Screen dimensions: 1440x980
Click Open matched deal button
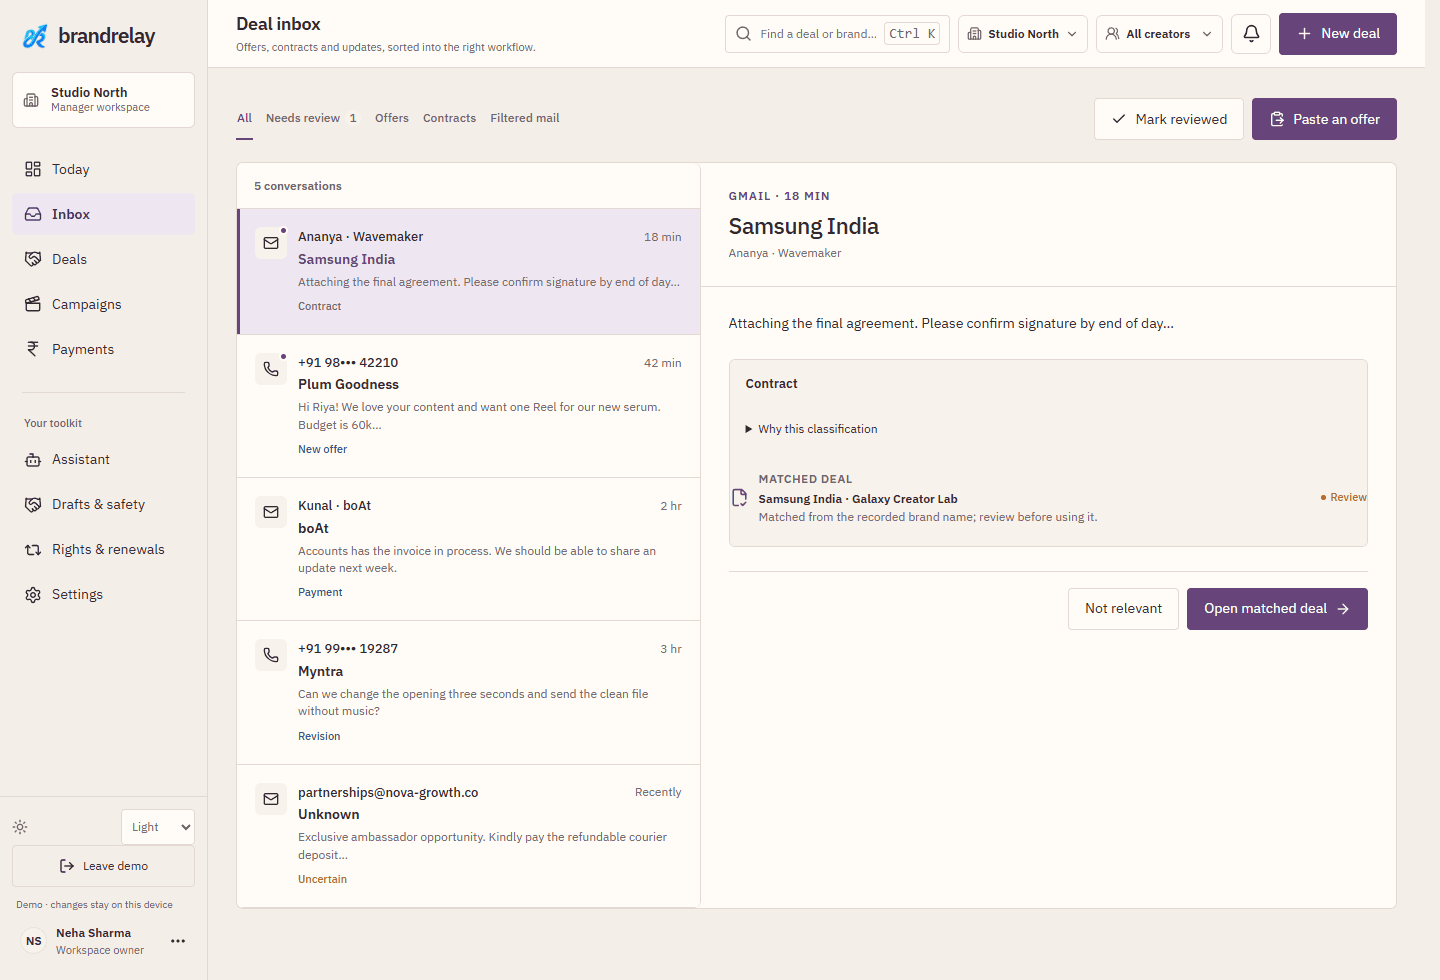(x=1277, y=609)
